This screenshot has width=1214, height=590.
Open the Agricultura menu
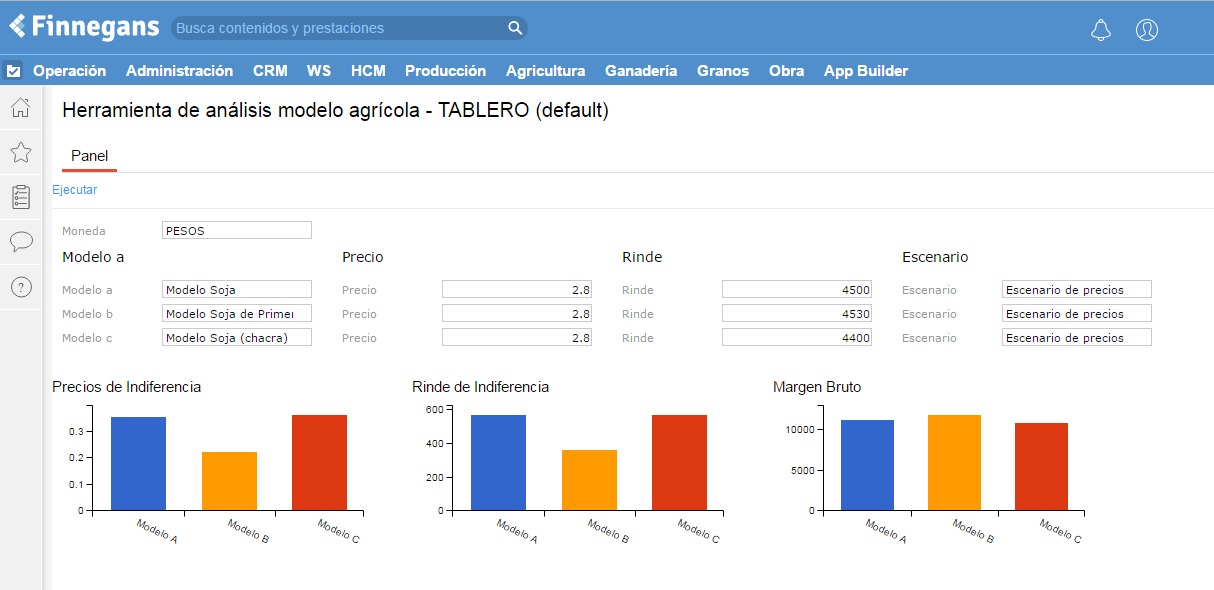point(545,71)
